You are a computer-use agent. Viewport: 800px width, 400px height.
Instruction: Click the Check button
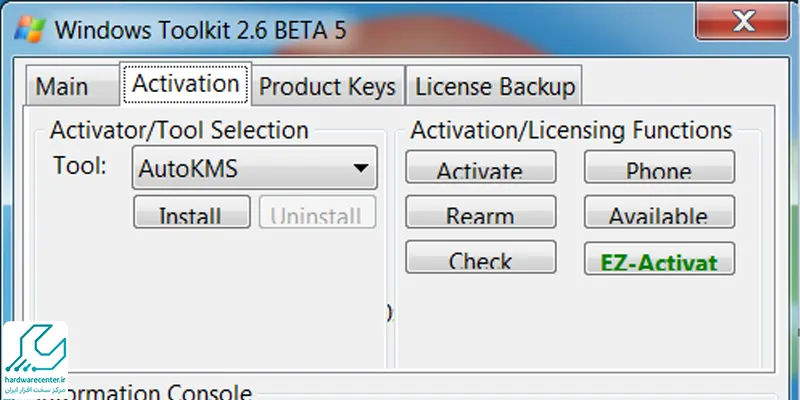coord(481,257)
